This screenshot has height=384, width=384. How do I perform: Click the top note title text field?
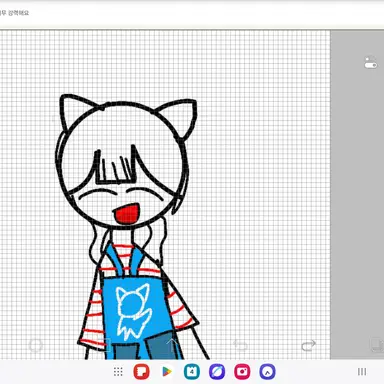tap(15, 13)
